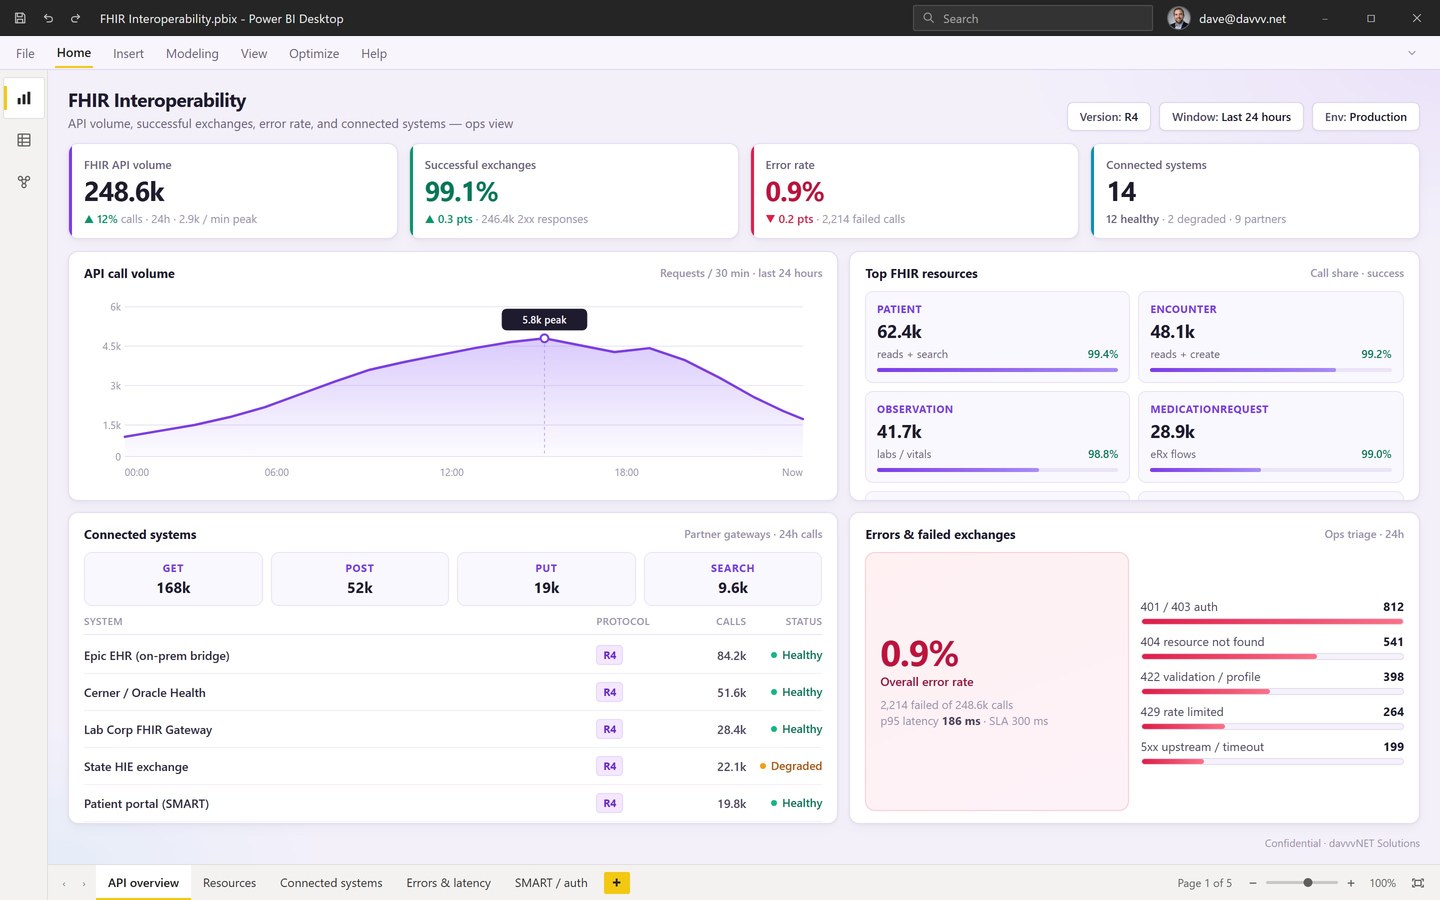Collapse the ribbon with chevron

coord(1412,53)
